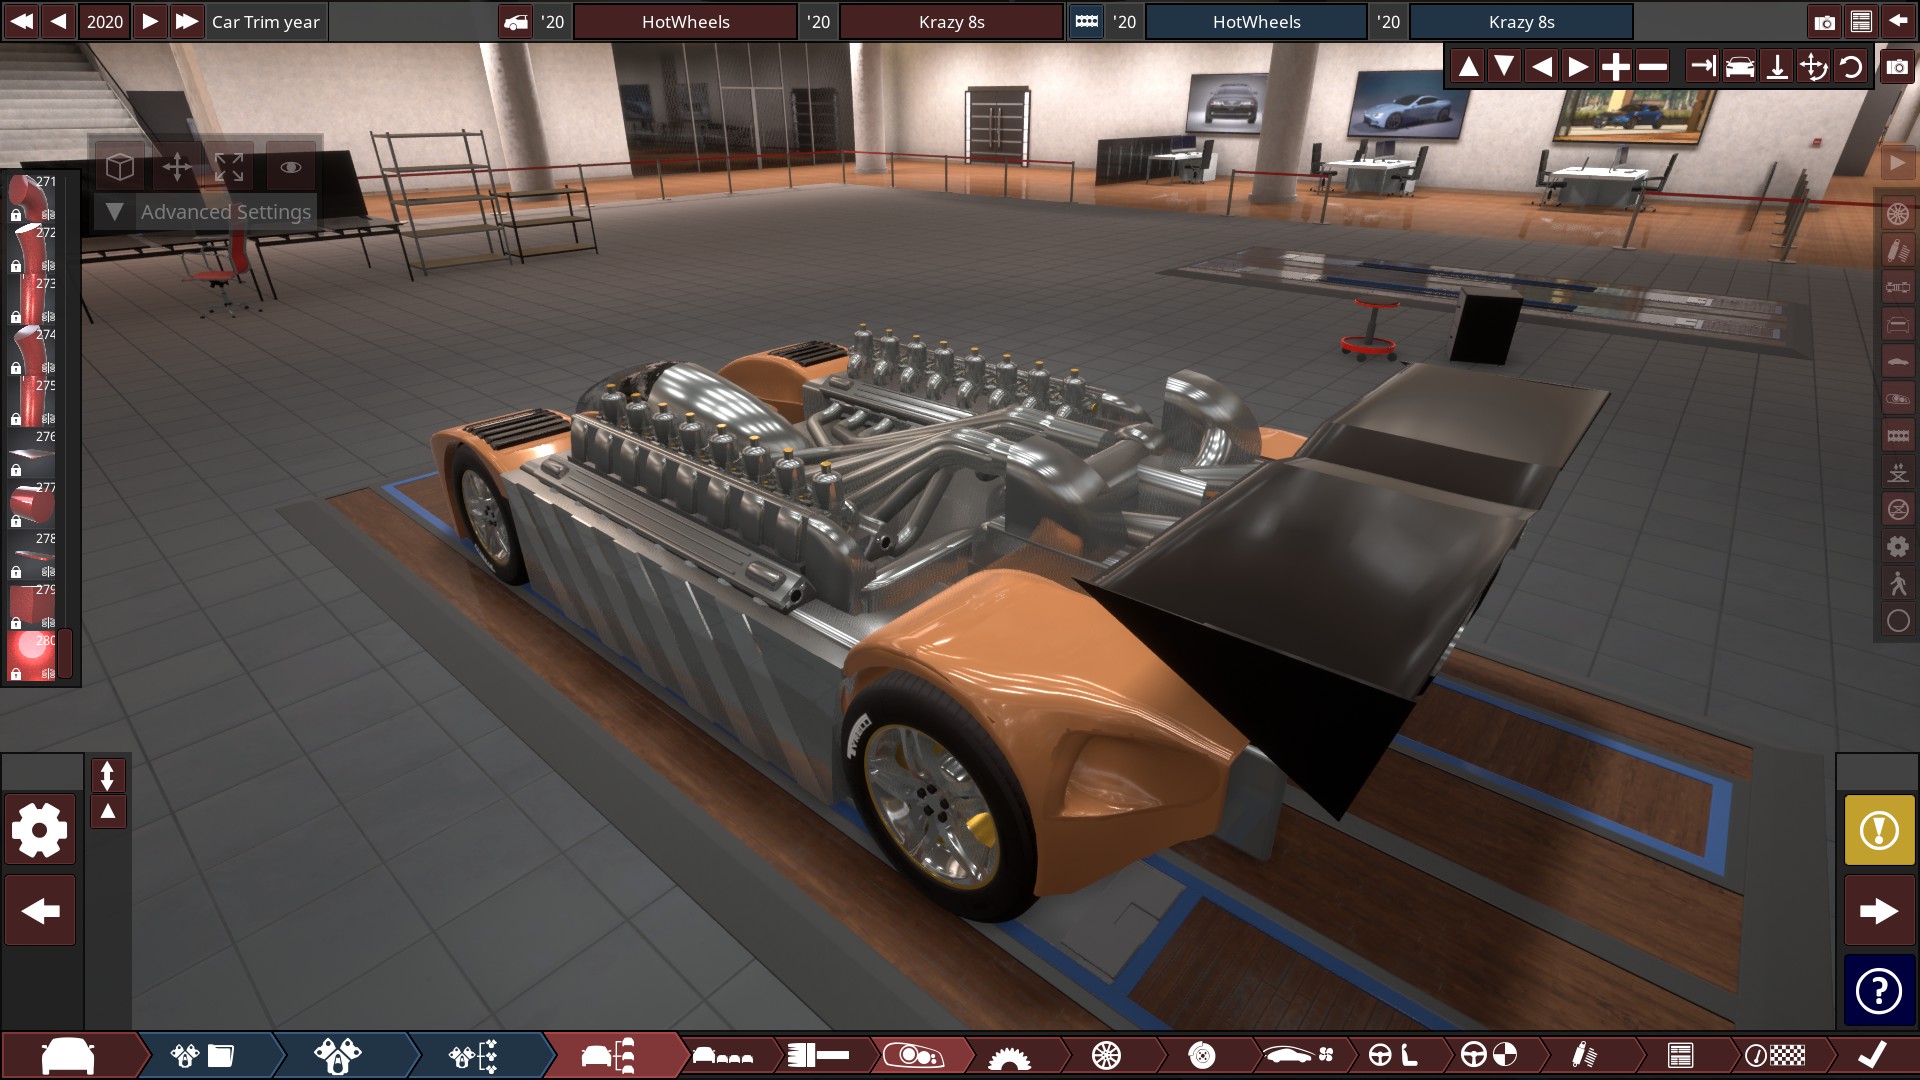Click the move arrows fixture icon
The height and width of the screenshot is (1080, 1920).
tap(177, 167)
